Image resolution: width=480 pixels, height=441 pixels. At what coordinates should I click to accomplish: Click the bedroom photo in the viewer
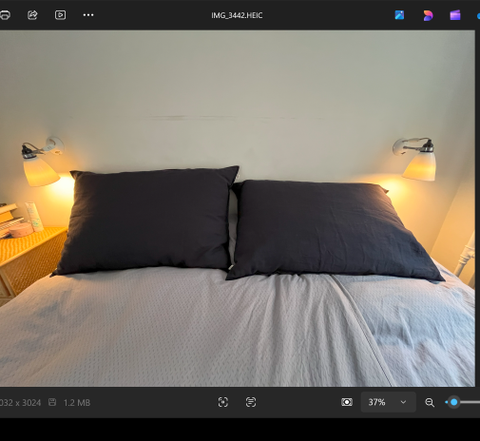237,209
